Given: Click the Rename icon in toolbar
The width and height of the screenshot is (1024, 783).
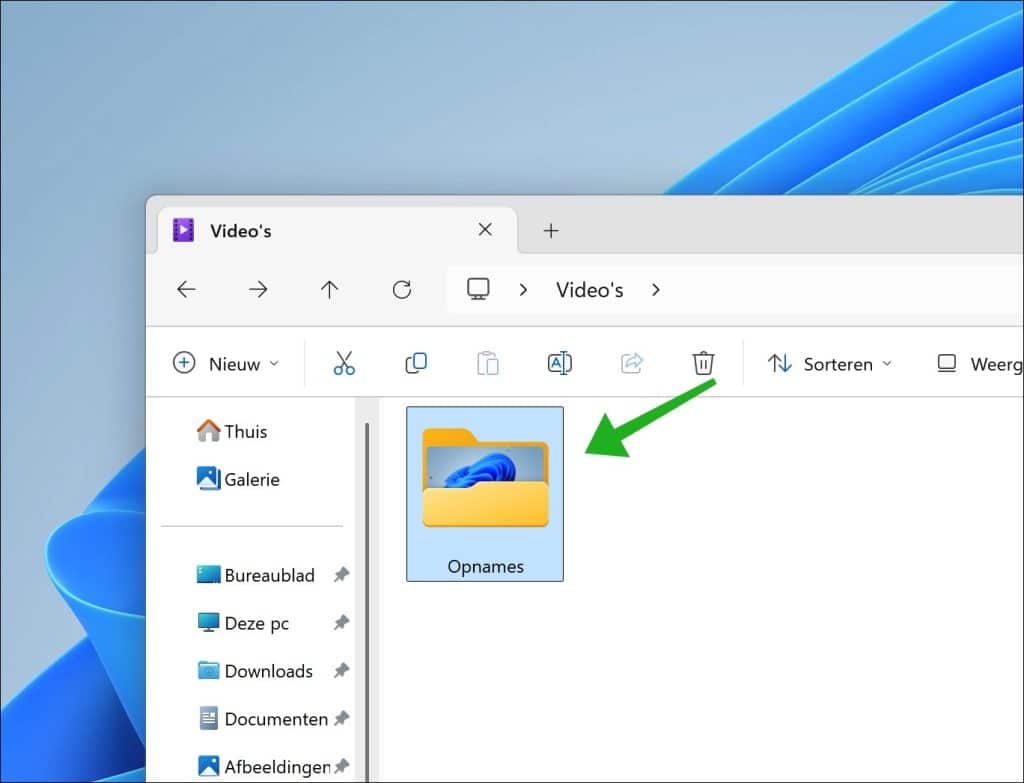Looking at the screenshot, I should (x=560, y=364).
